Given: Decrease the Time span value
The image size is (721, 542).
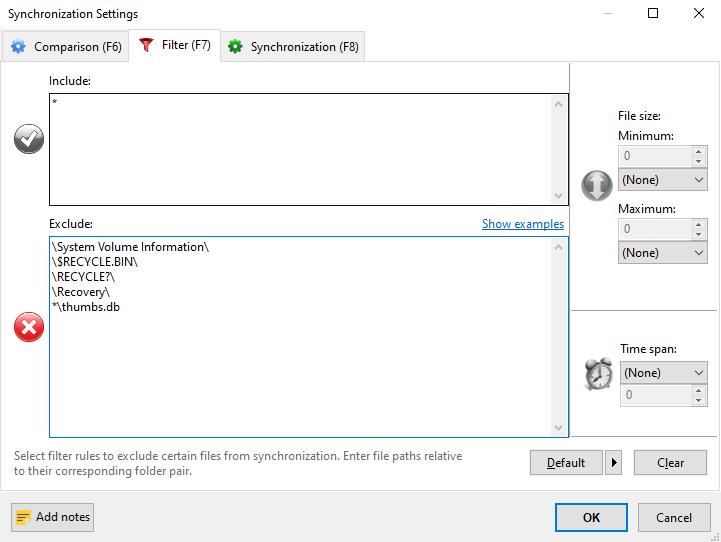Looking at the screenshot, I should [x=698, y=400].
